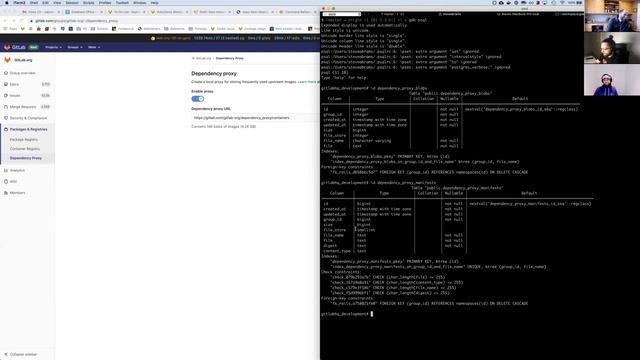Toggle the Enable proxy switch

click(x=198, y=99)
